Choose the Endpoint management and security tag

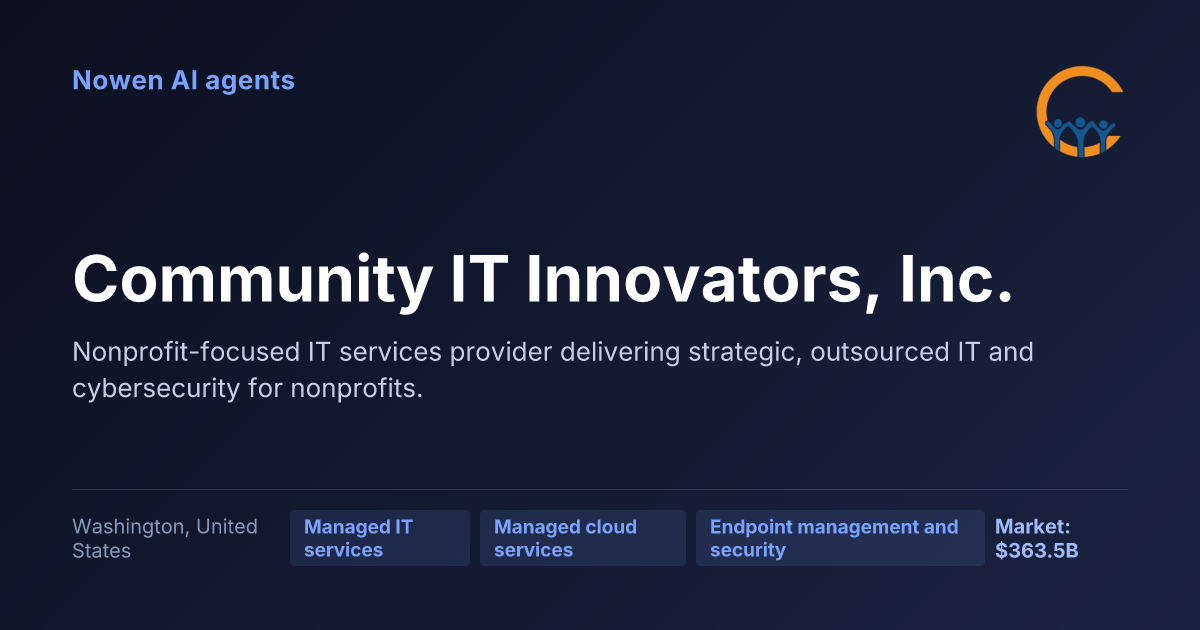840,538
